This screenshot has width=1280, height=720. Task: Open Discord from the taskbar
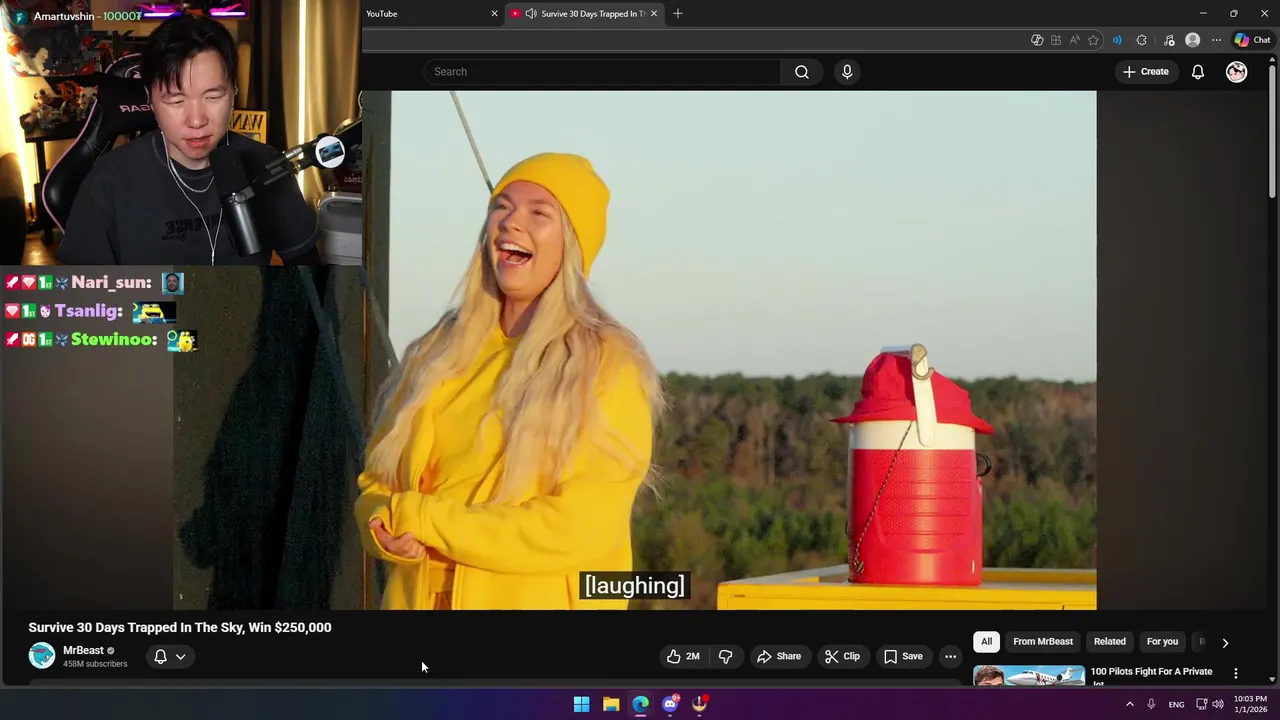pos(670,704)
